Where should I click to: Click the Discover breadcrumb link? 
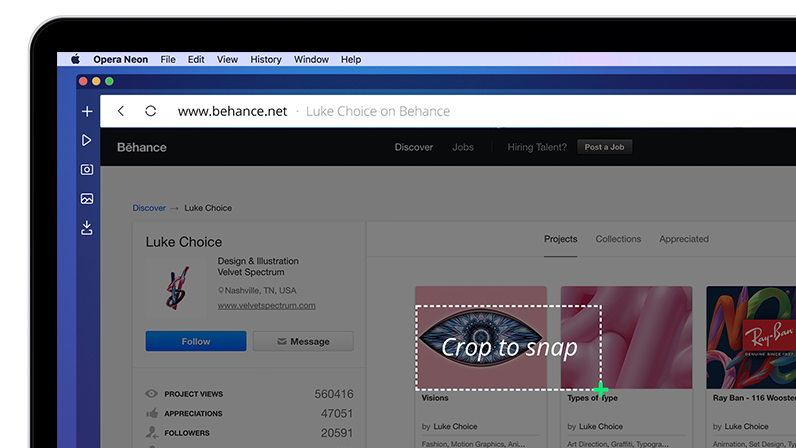(x=149, y=208)
